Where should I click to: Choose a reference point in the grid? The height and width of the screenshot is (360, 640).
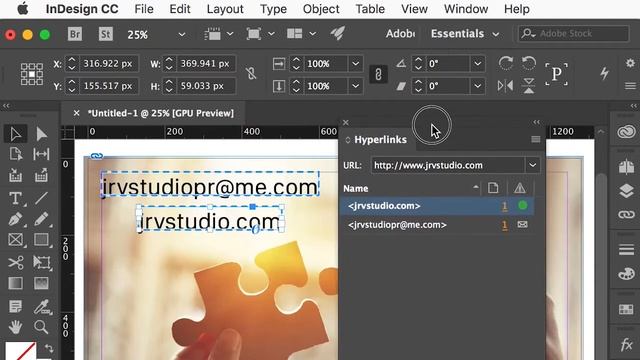[32, 74]
